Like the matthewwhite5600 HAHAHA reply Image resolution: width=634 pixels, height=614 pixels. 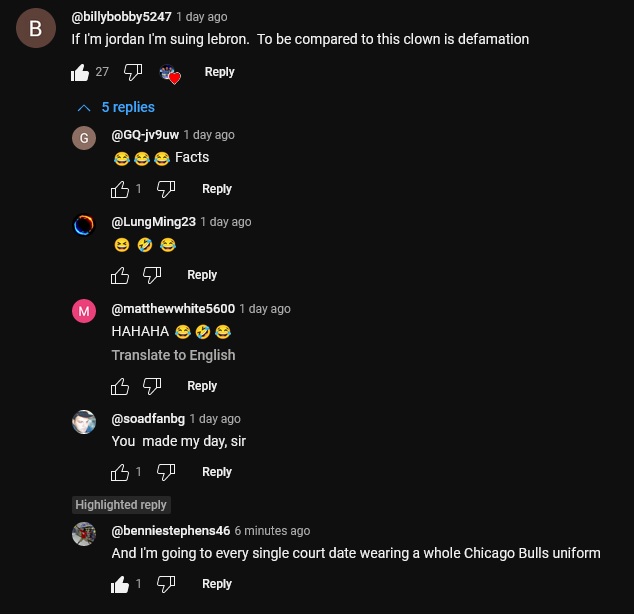click(120, 386)
